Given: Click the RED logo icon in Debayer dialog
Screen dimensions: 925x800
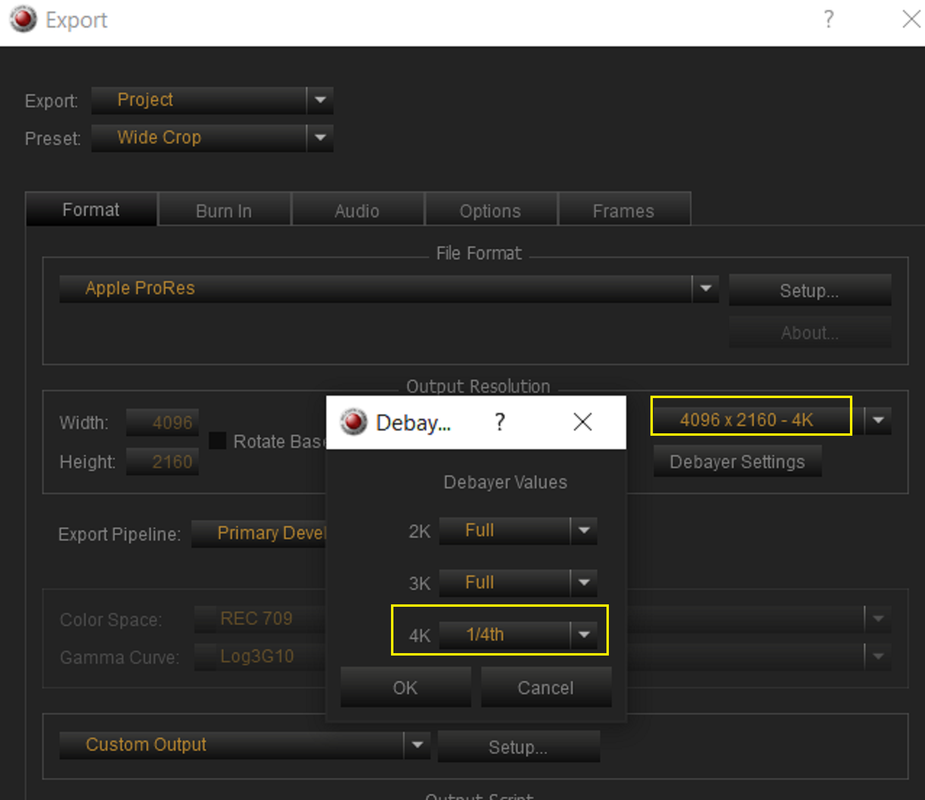Looking at the screenshot, I should click(x=353, y=422).
